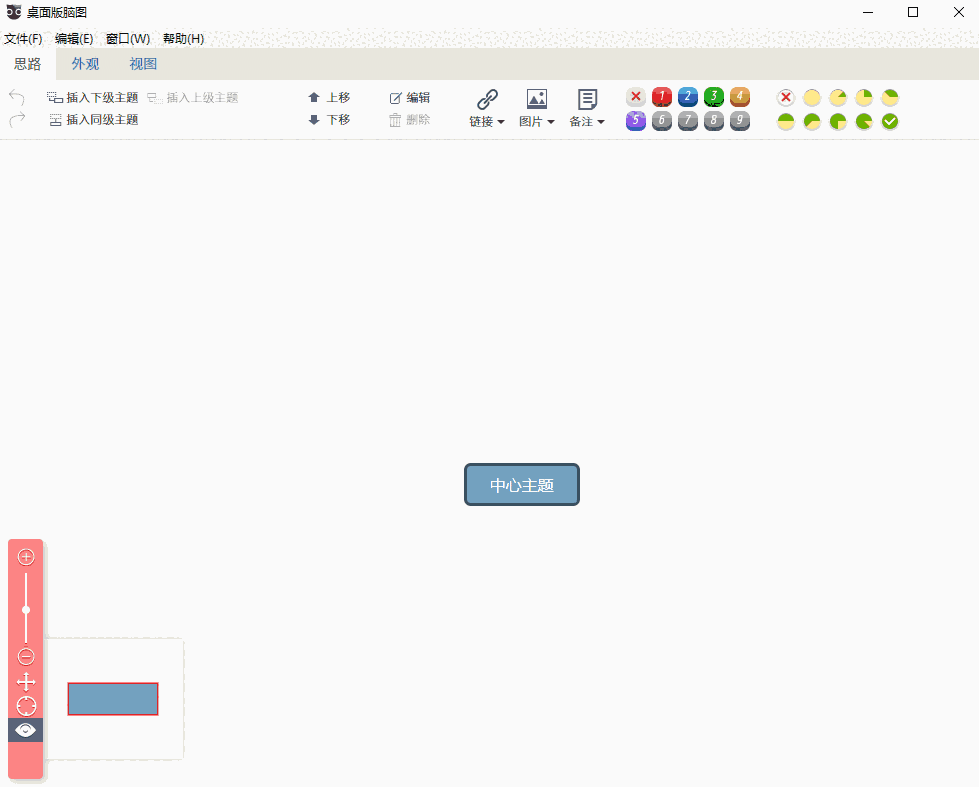Click the zoom slider handle
The height and width of the screenshot is (787, 979).
pos(26,610)
